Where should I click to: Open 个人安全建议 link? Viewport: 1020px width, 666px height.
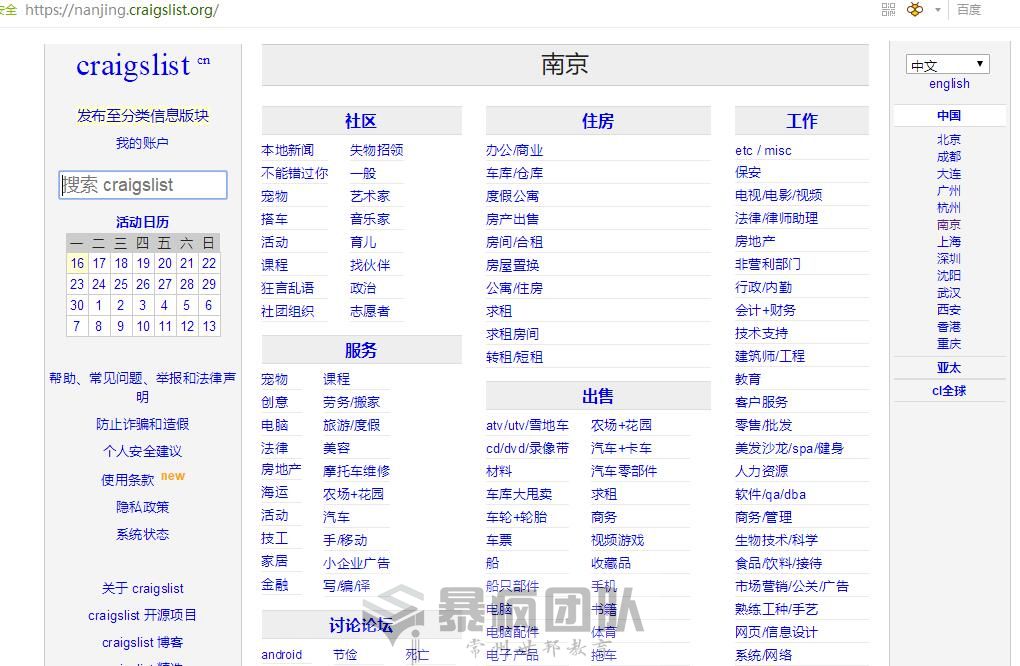point(142,451)
